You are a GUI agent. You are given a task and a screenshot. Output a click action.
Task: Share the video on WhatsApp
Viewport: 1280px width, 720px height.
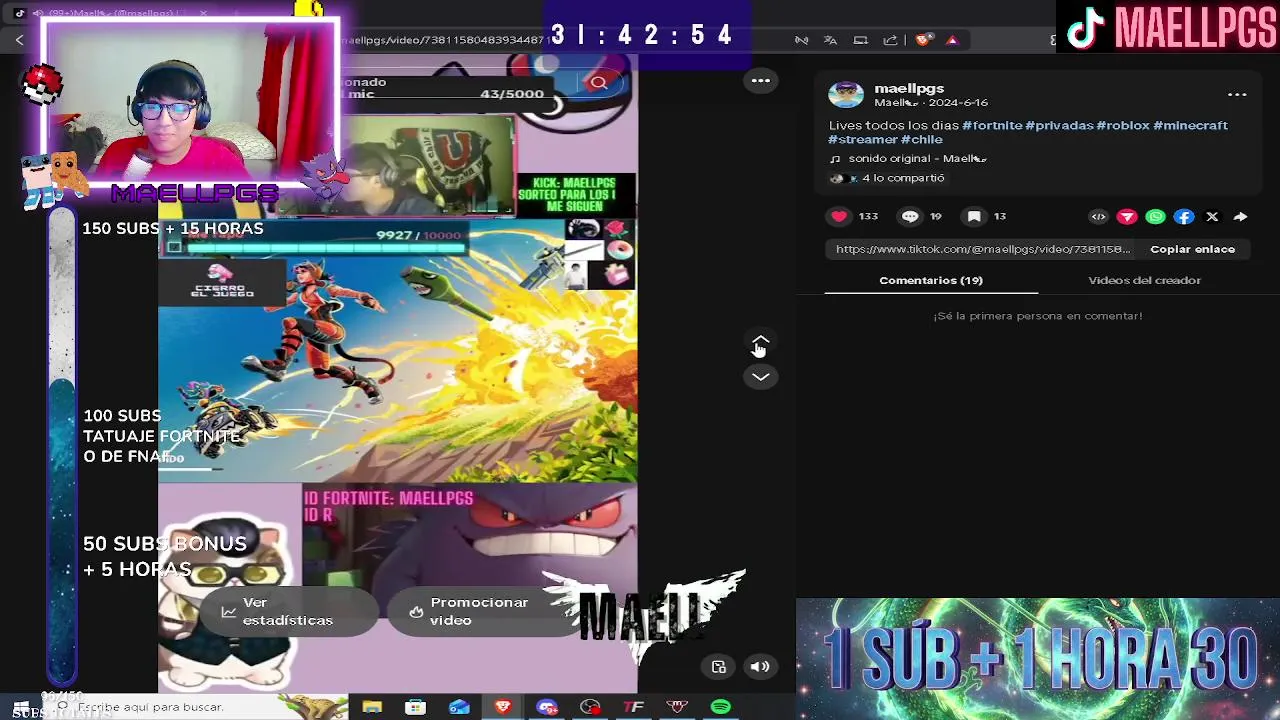pos(1155,217)
